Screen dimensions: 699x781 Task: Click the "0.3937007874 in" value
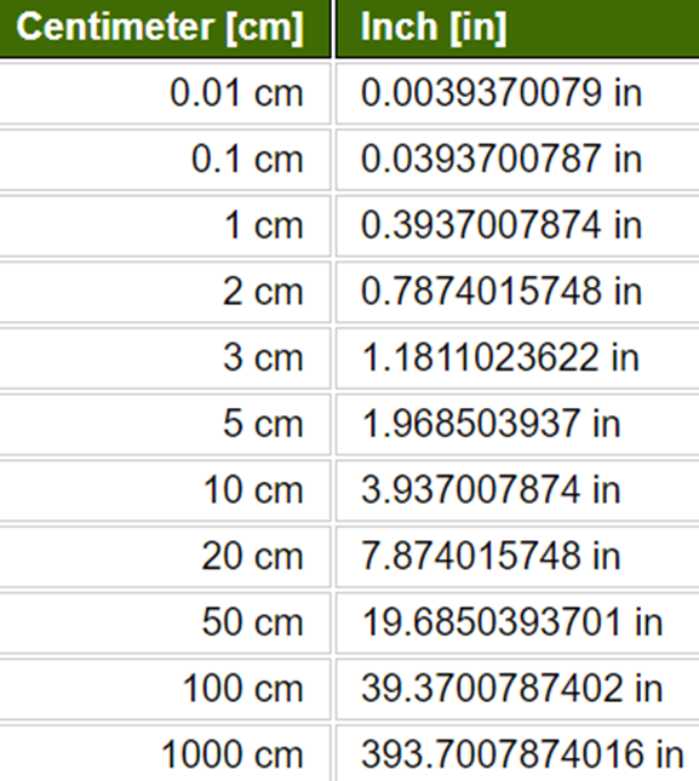point(501,225)
